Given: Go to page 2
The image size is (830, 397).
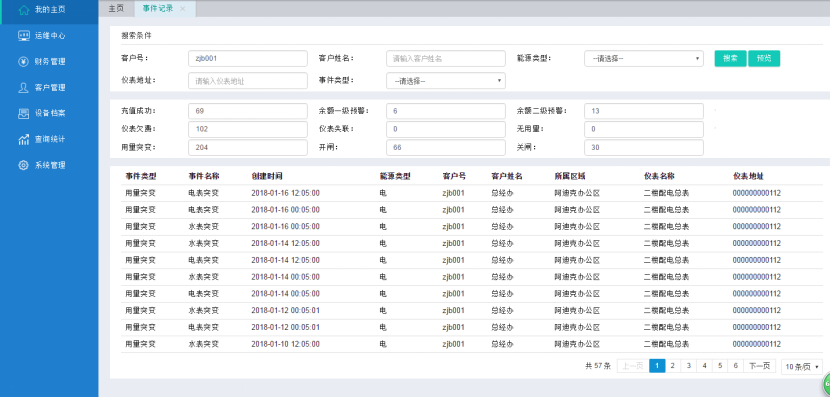Looking at the screenshot, I should 673,366.
